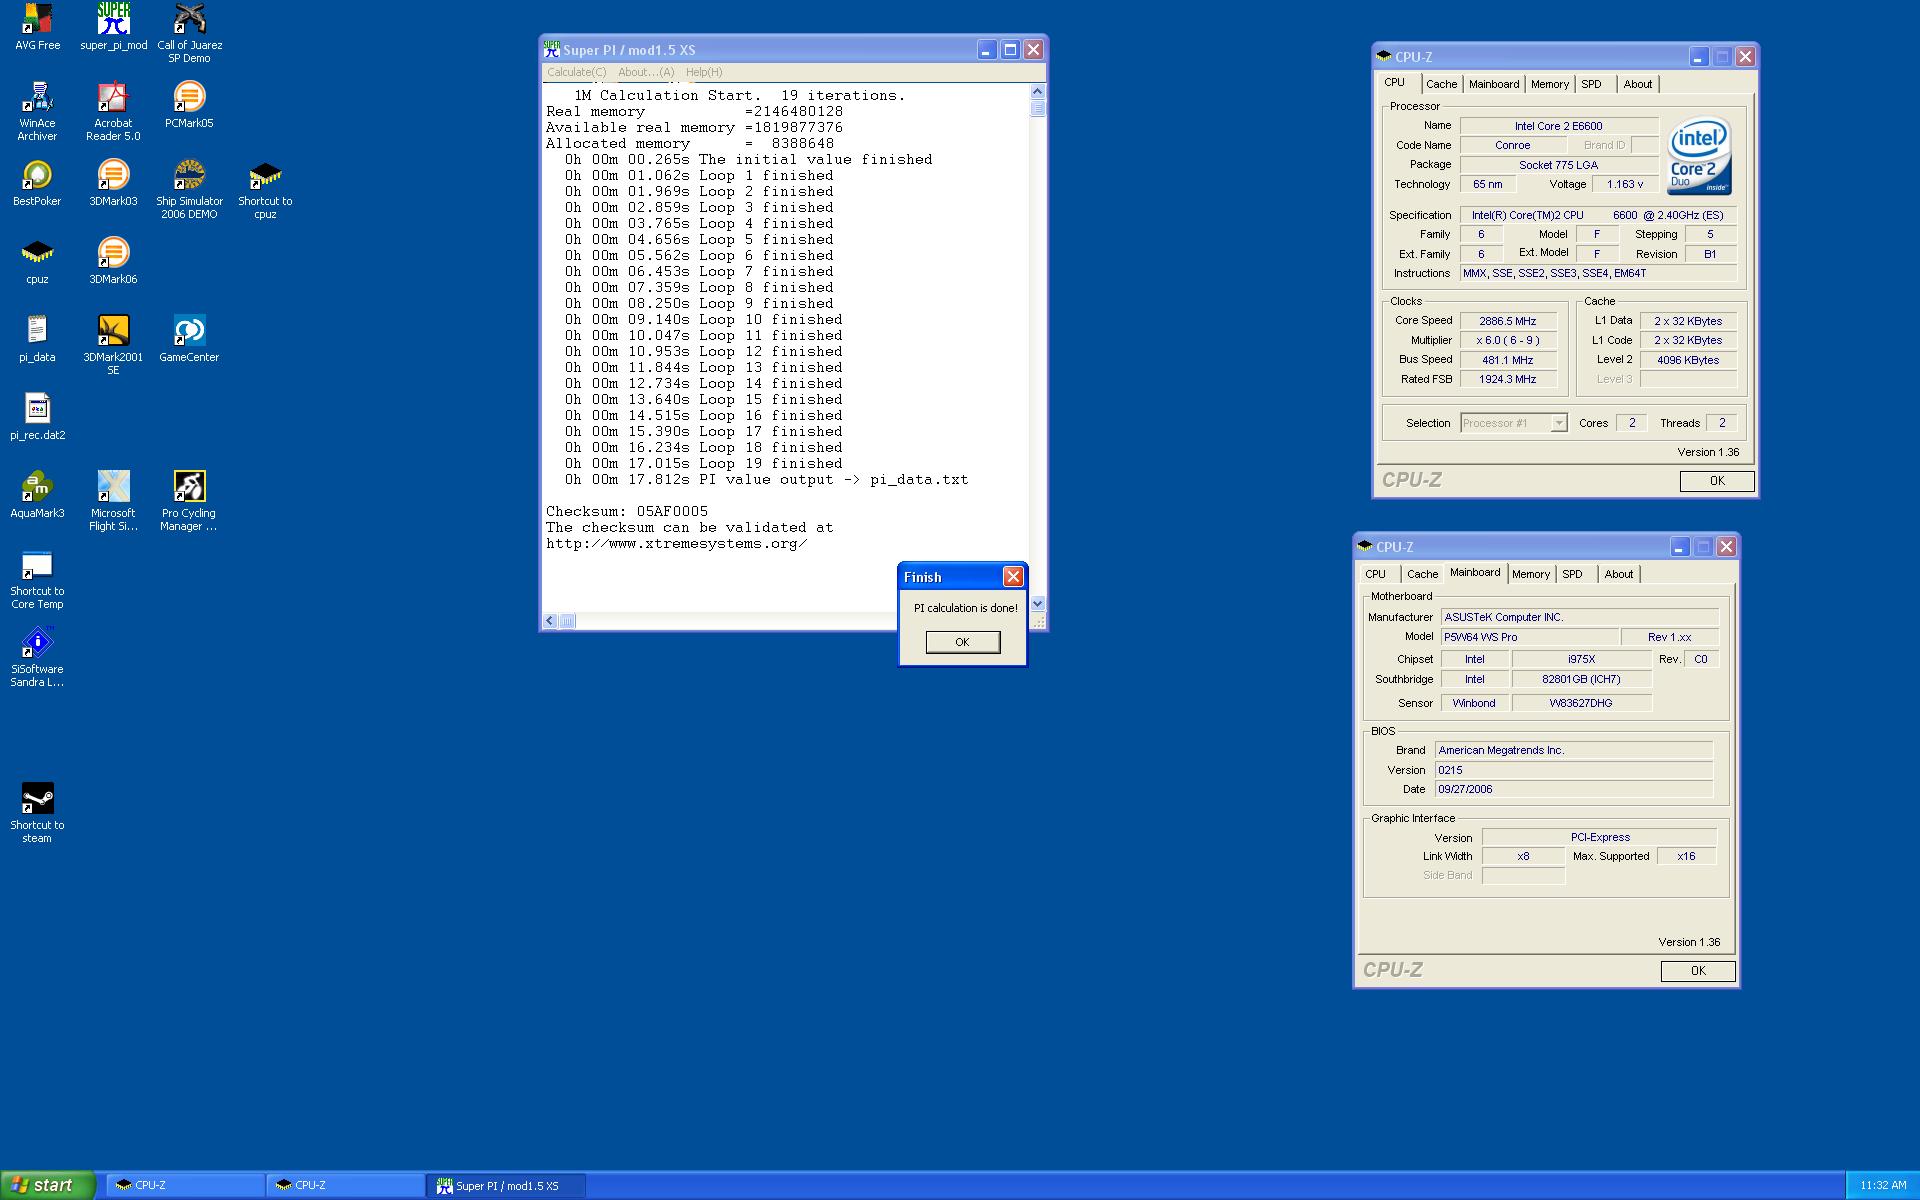Click Super PI scroll down arrow
Image resolution: width=1920 pixels, height=1200 pixels.
click(x=1037, y=604)
